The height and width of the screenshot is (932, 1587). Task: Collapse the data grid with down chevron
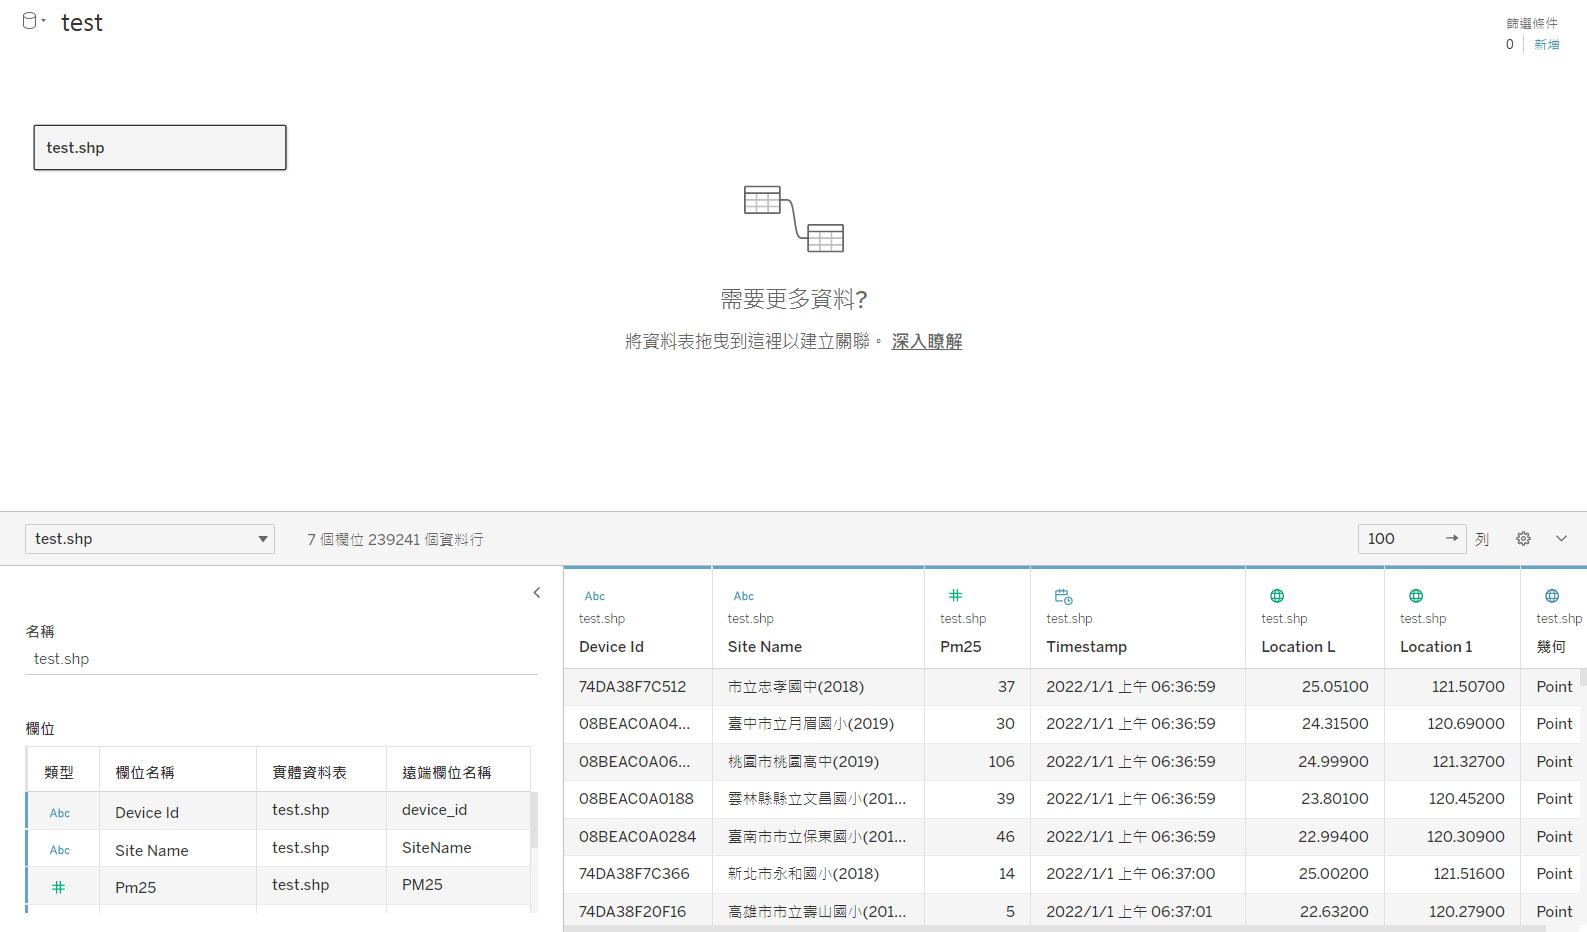click(x=1561, y=538)
